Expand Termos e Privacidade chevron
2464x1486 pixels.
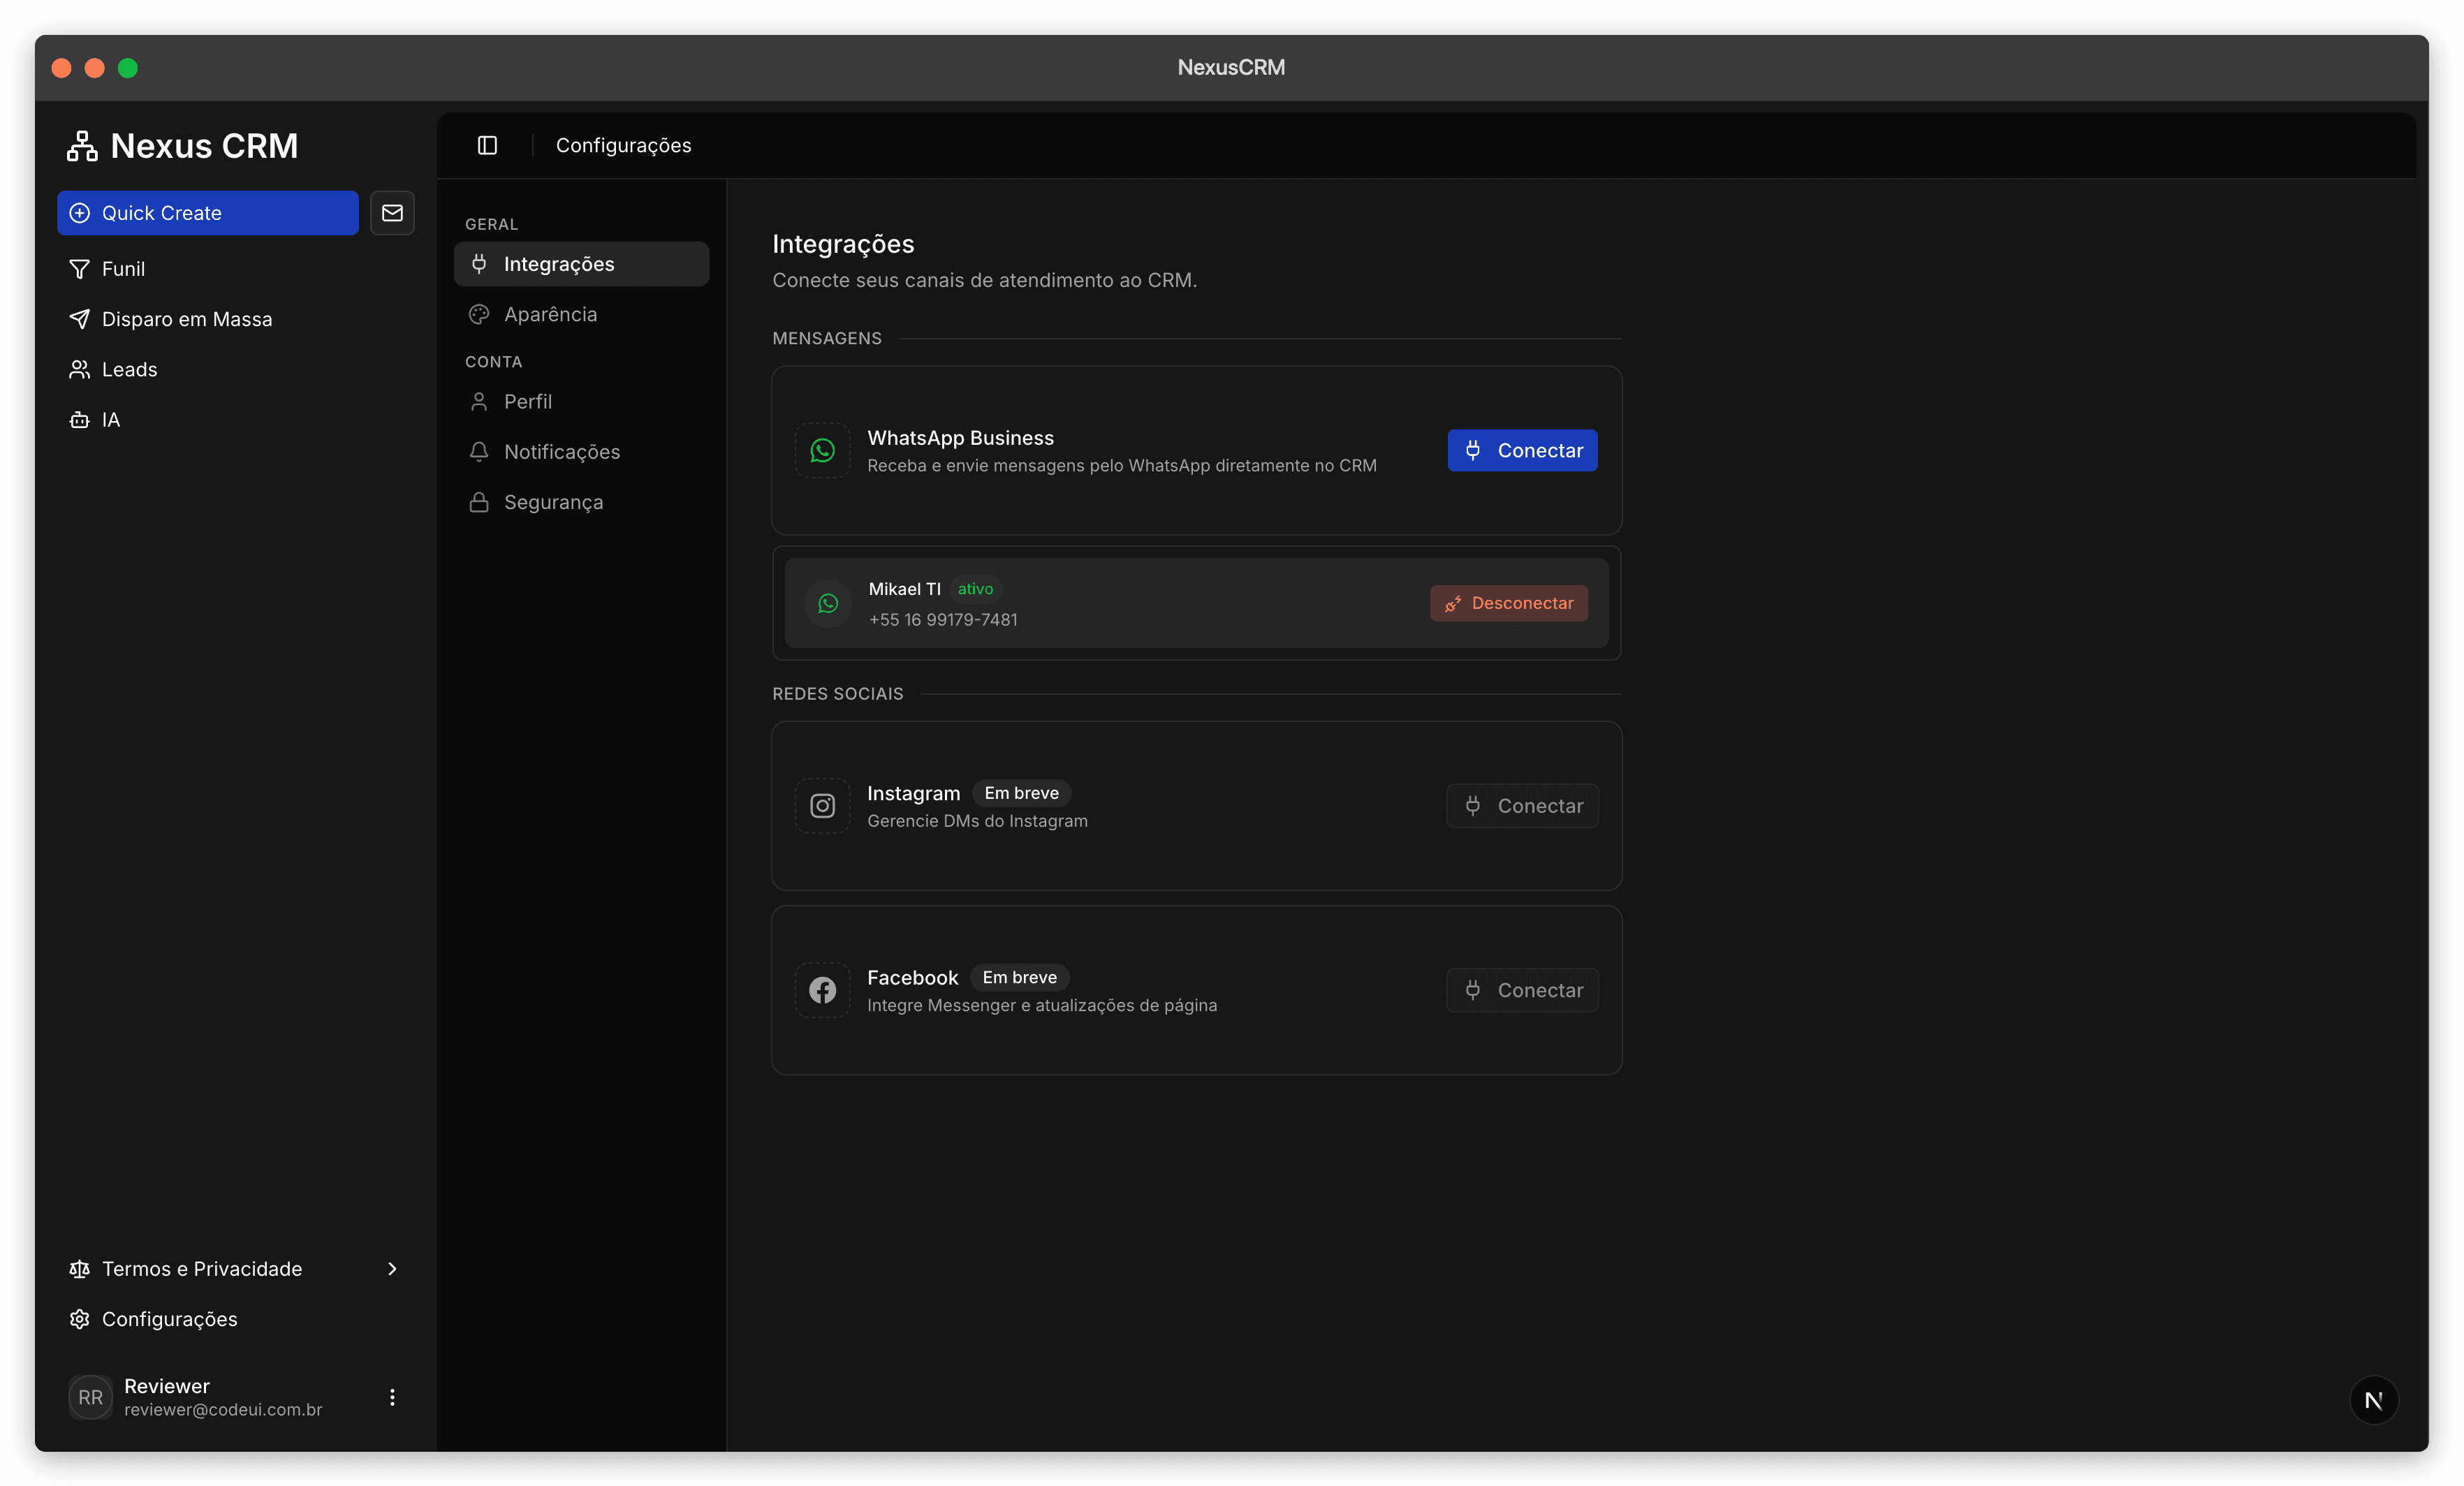392,1269
